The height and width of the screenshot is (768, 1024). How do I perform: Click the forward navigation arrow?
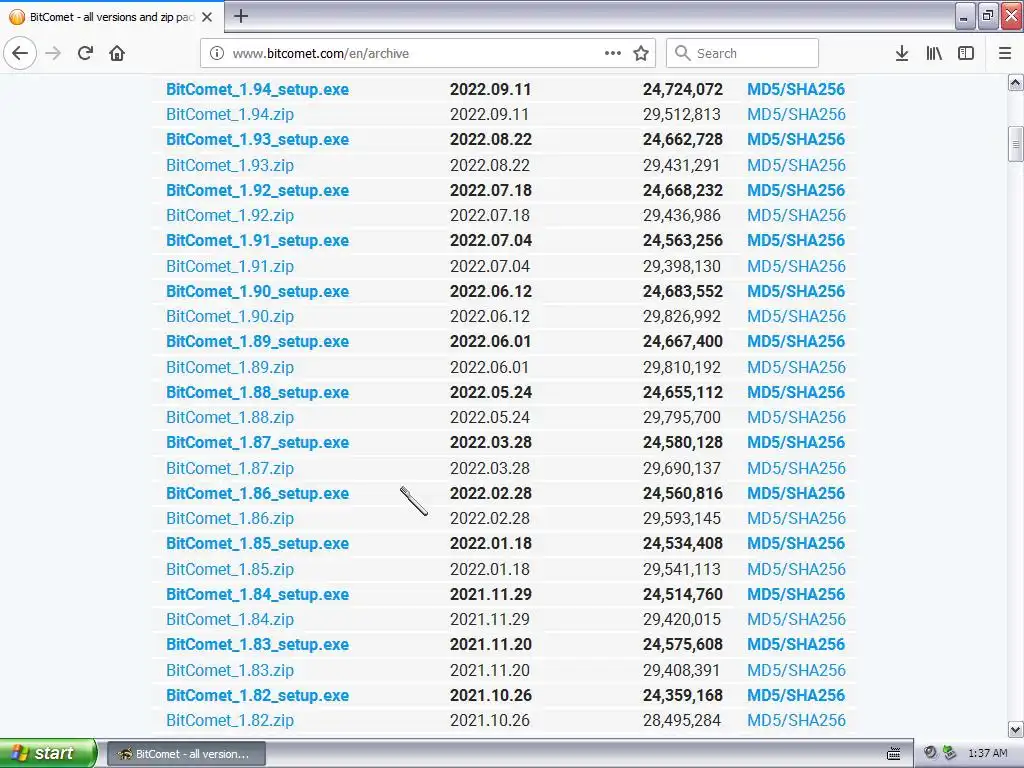pos(53,53)
